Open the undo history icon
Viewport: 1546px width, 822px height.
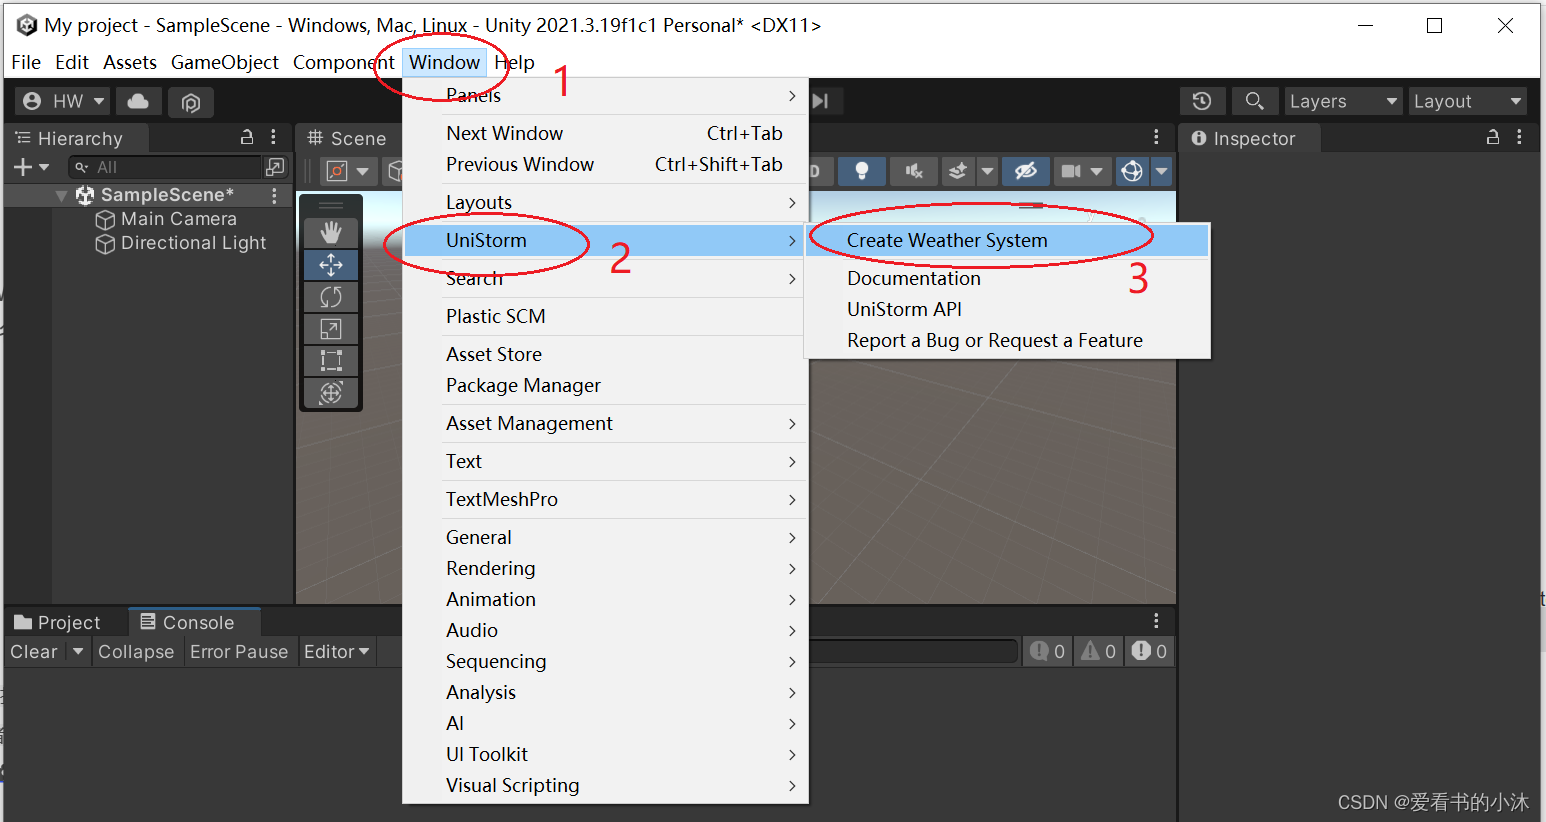tap(1202, 101)
